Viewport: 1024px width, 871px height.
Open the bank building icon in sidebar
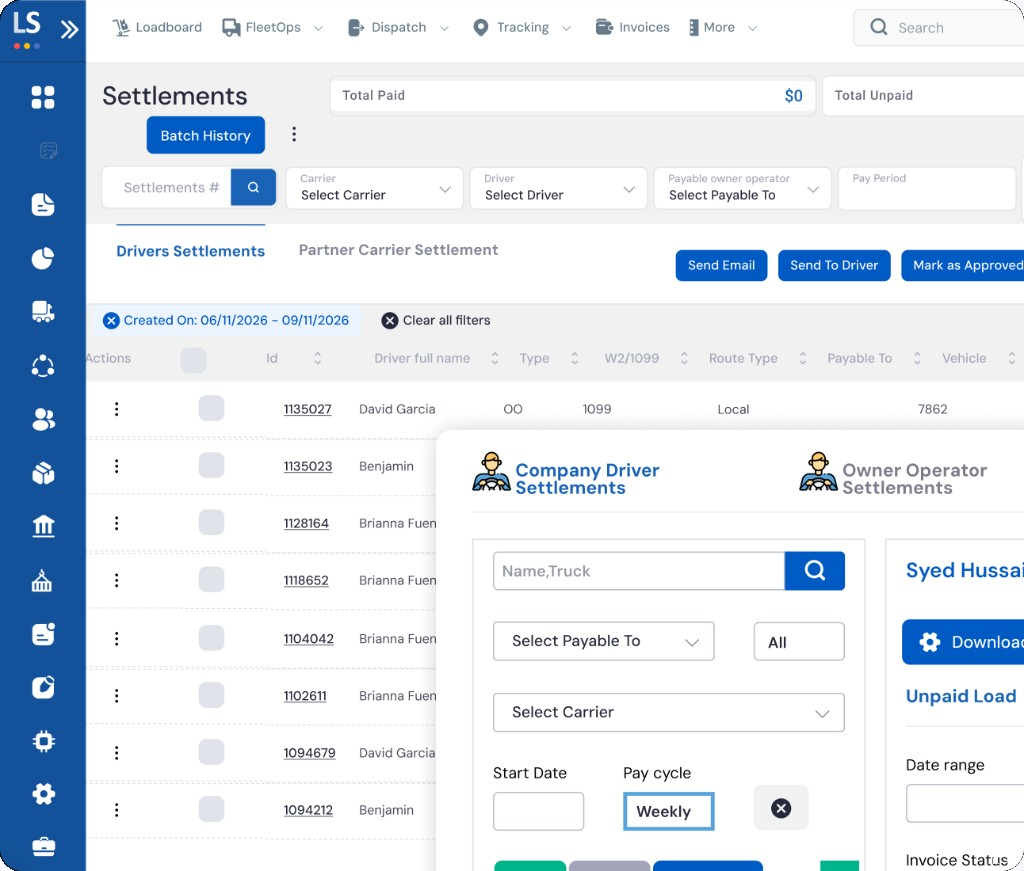pos(43,526)
